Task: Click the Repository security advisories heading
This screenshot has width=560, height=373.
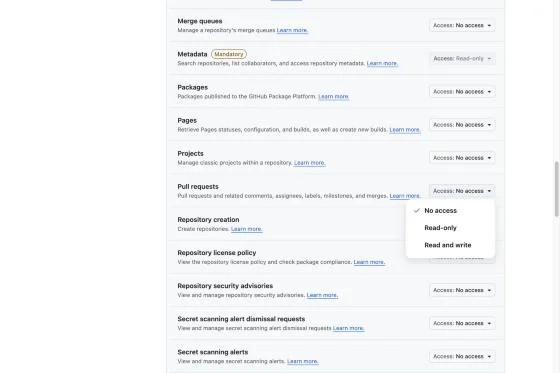Action: click(225, 286)
